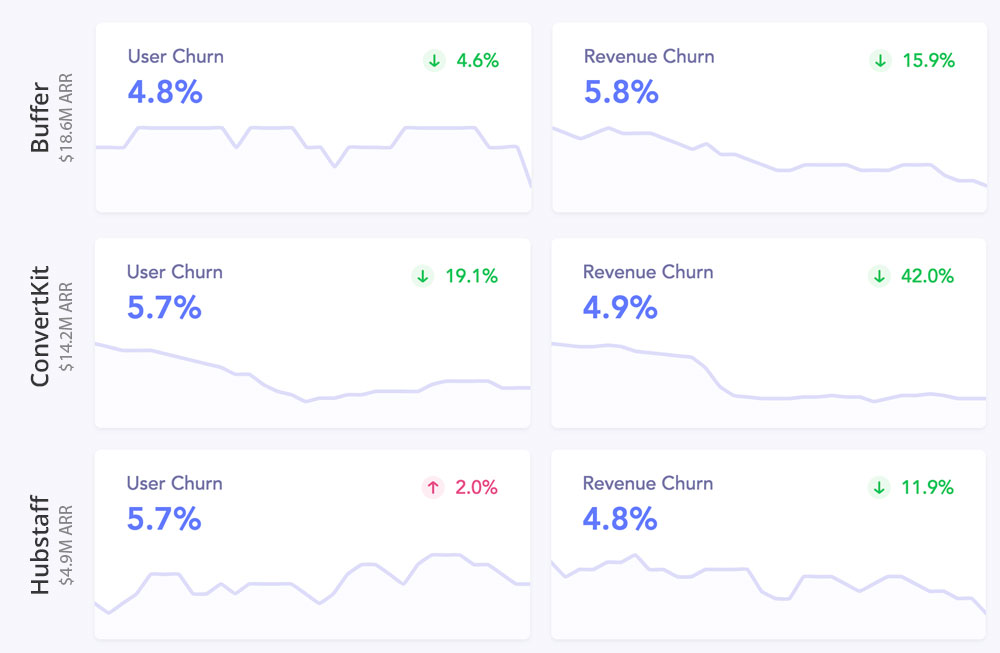Screen dimensions: 1000x653
Task: Click the green down arrow icon in Buffer User Churn
Action: tap(434, 61)
